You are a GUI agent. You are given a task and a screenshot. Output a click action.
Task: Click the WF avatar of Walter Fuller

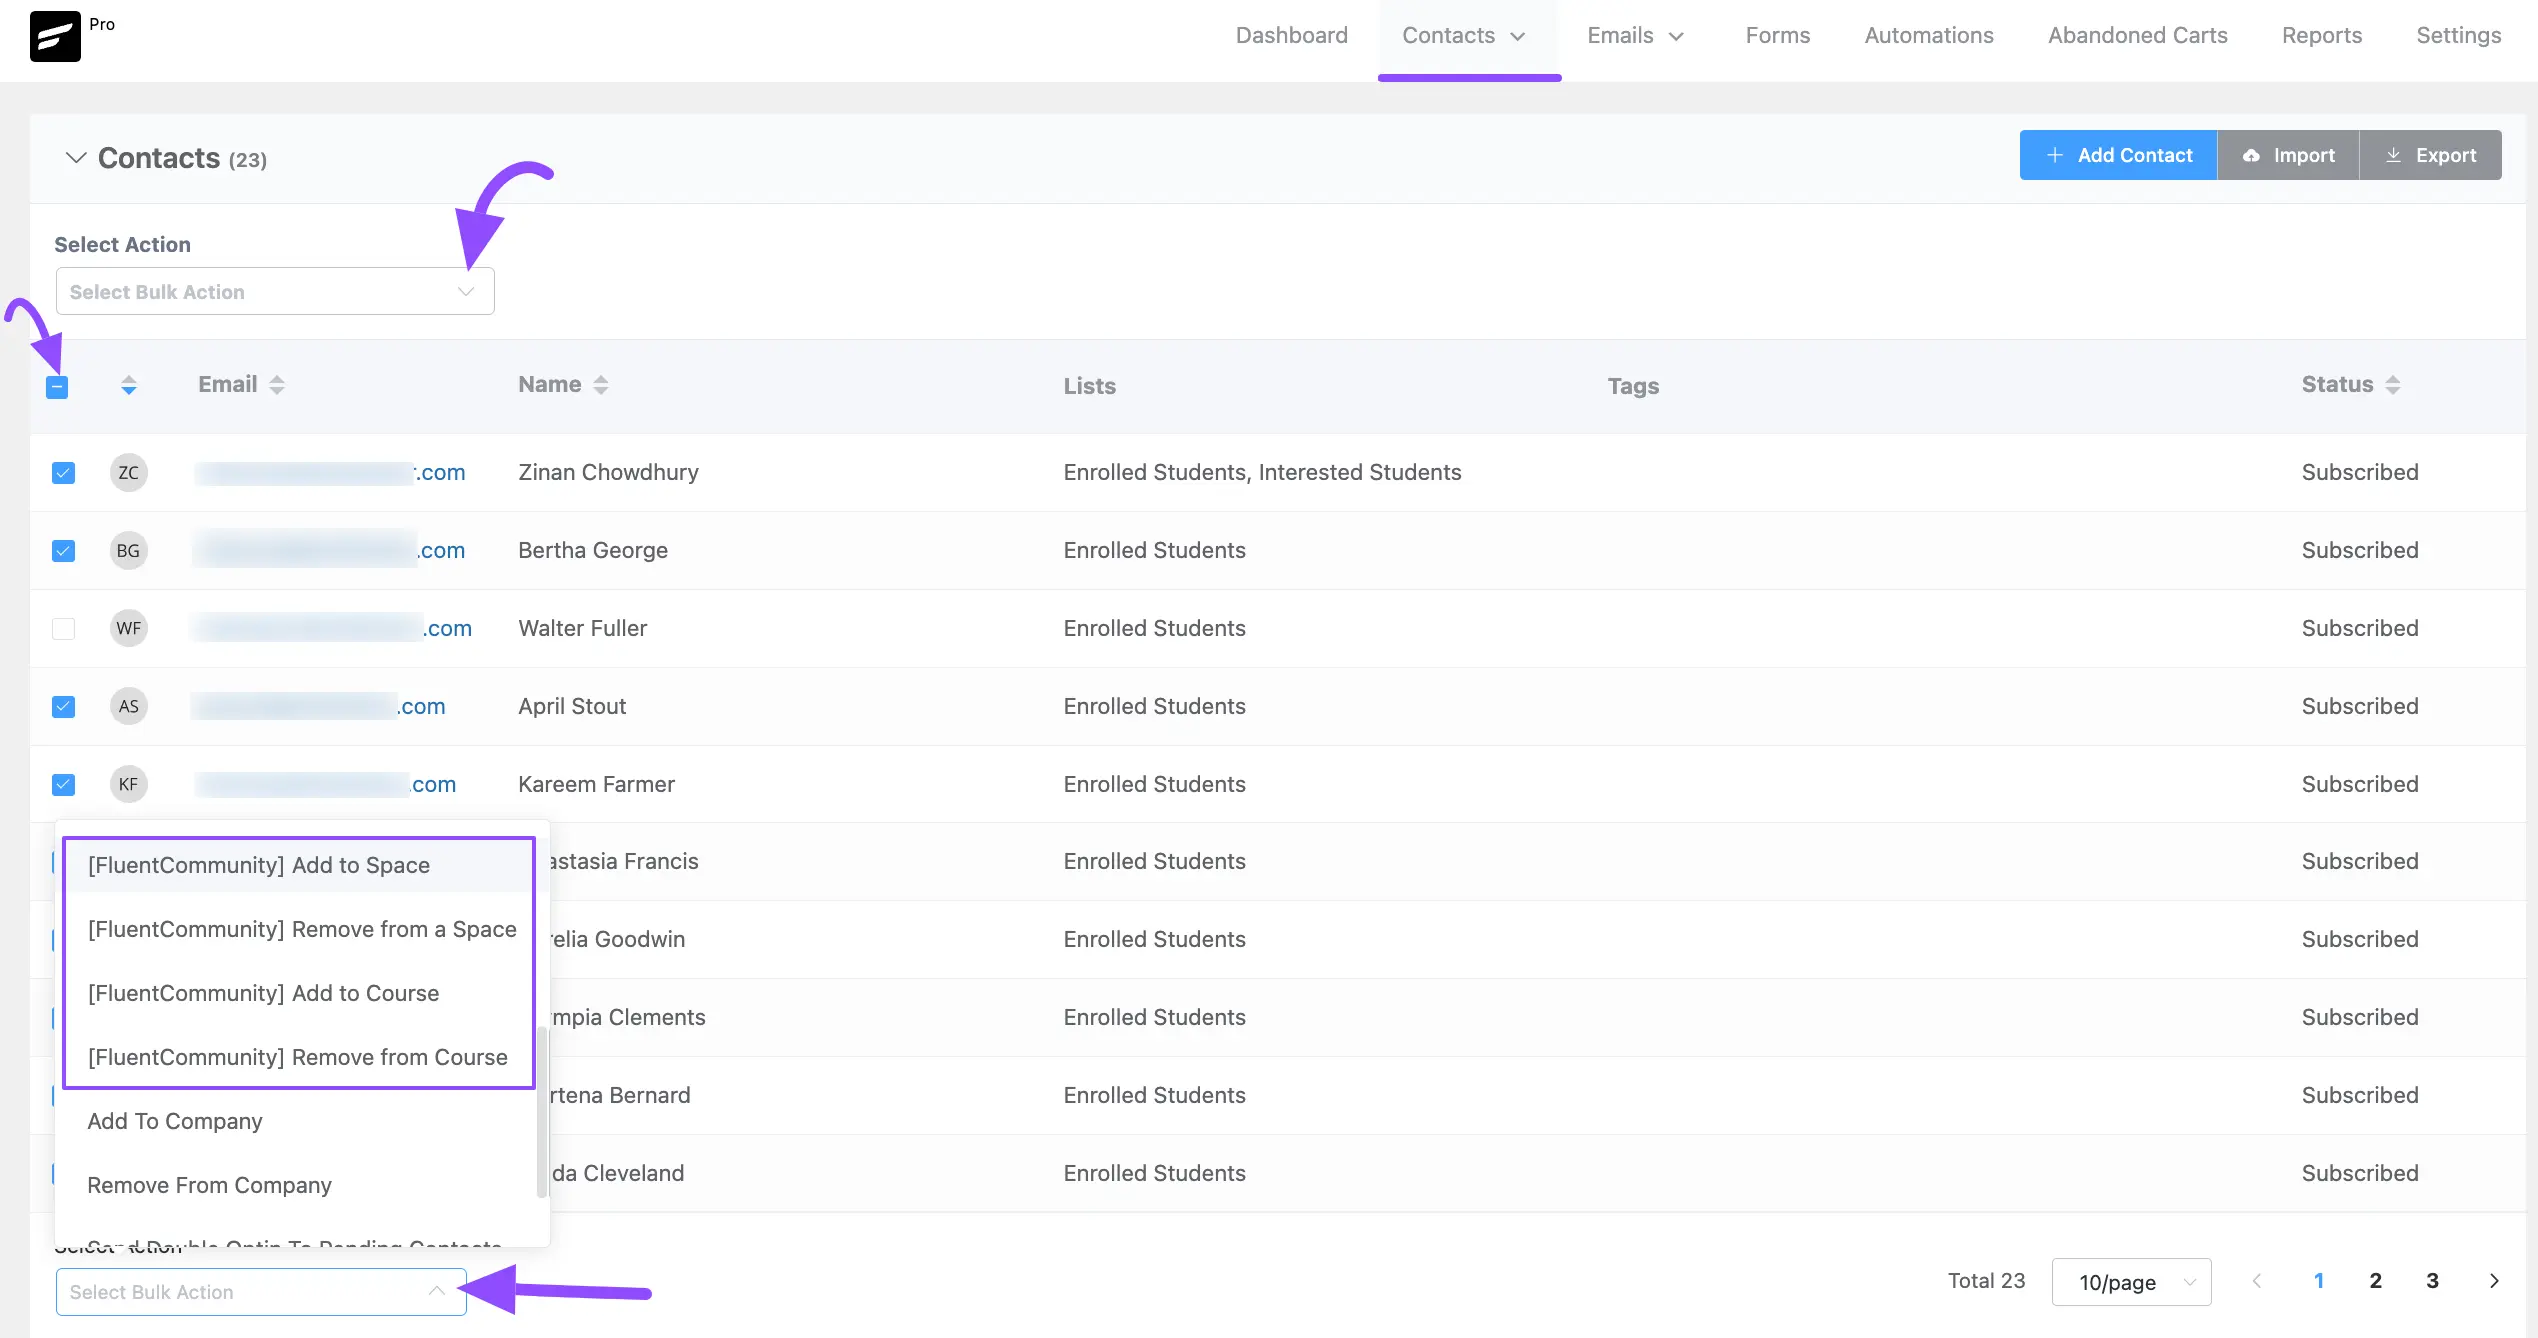coord(129,628)
